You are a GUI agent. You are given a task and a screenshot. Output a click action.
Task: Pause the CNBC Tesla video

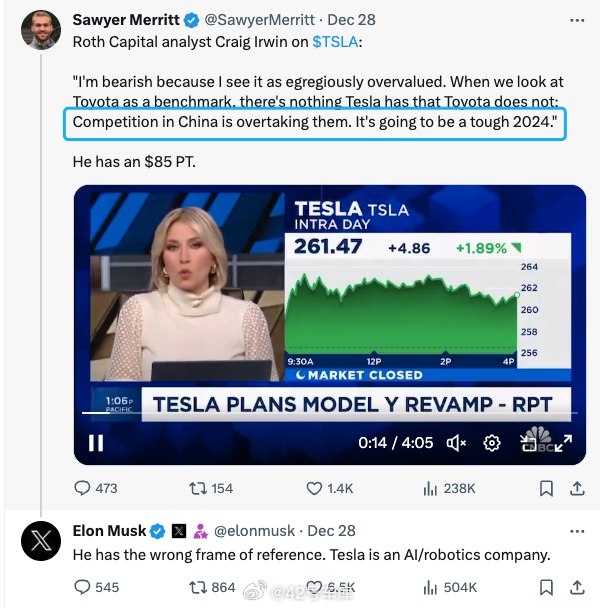(x=96, y=443)
